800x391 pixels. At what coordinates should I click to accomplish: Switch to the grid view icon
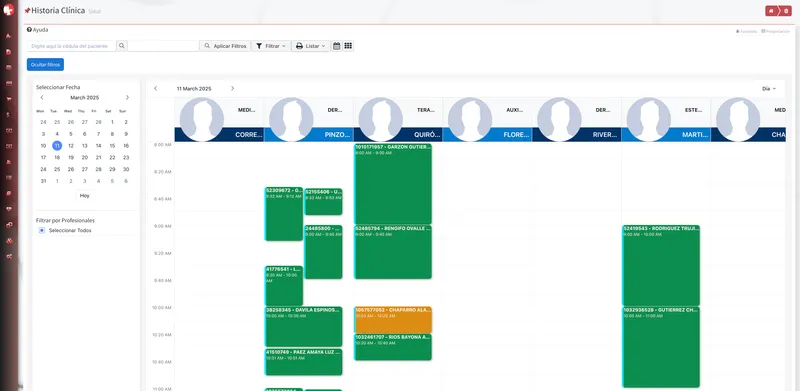click(x=348, y=46)
